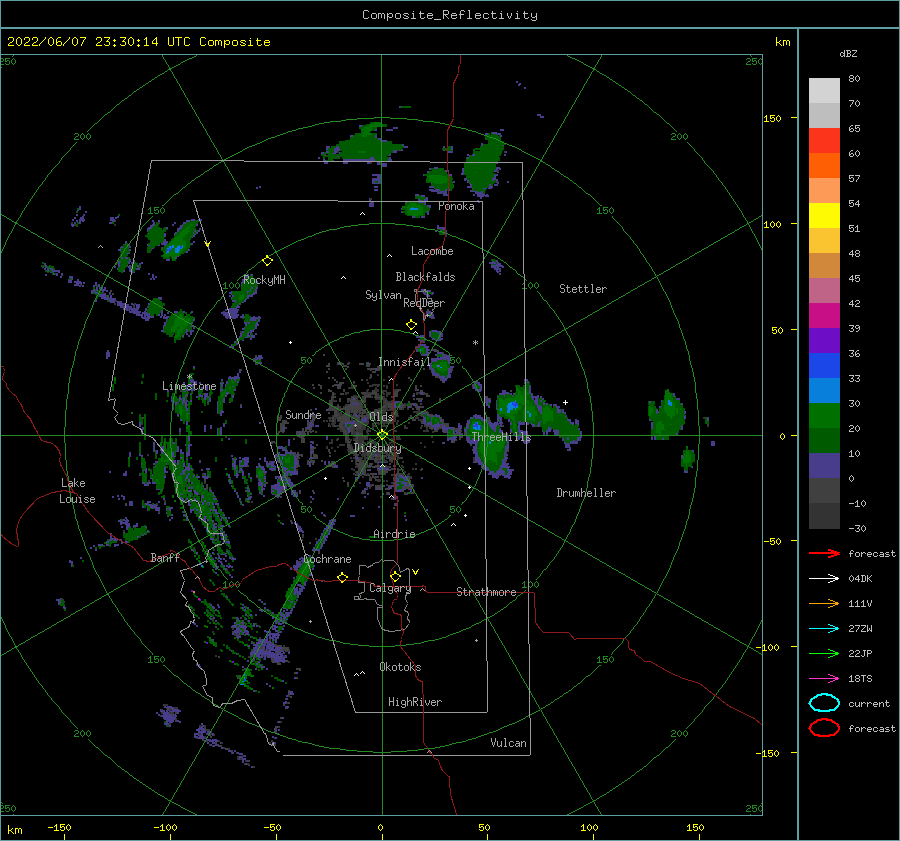
Task: Click the yellow diamond marker above Calgary
Action: [395, 576]
